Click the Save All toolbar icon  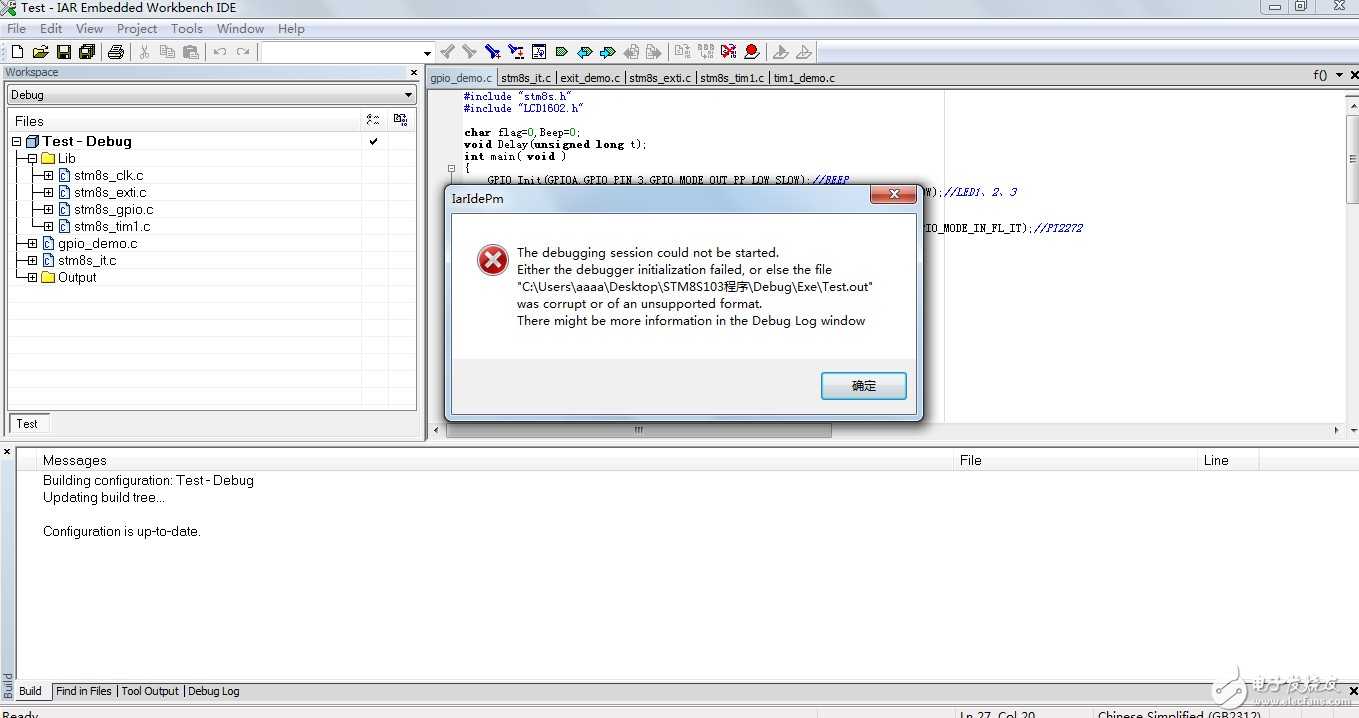click(x=87, y=52)
